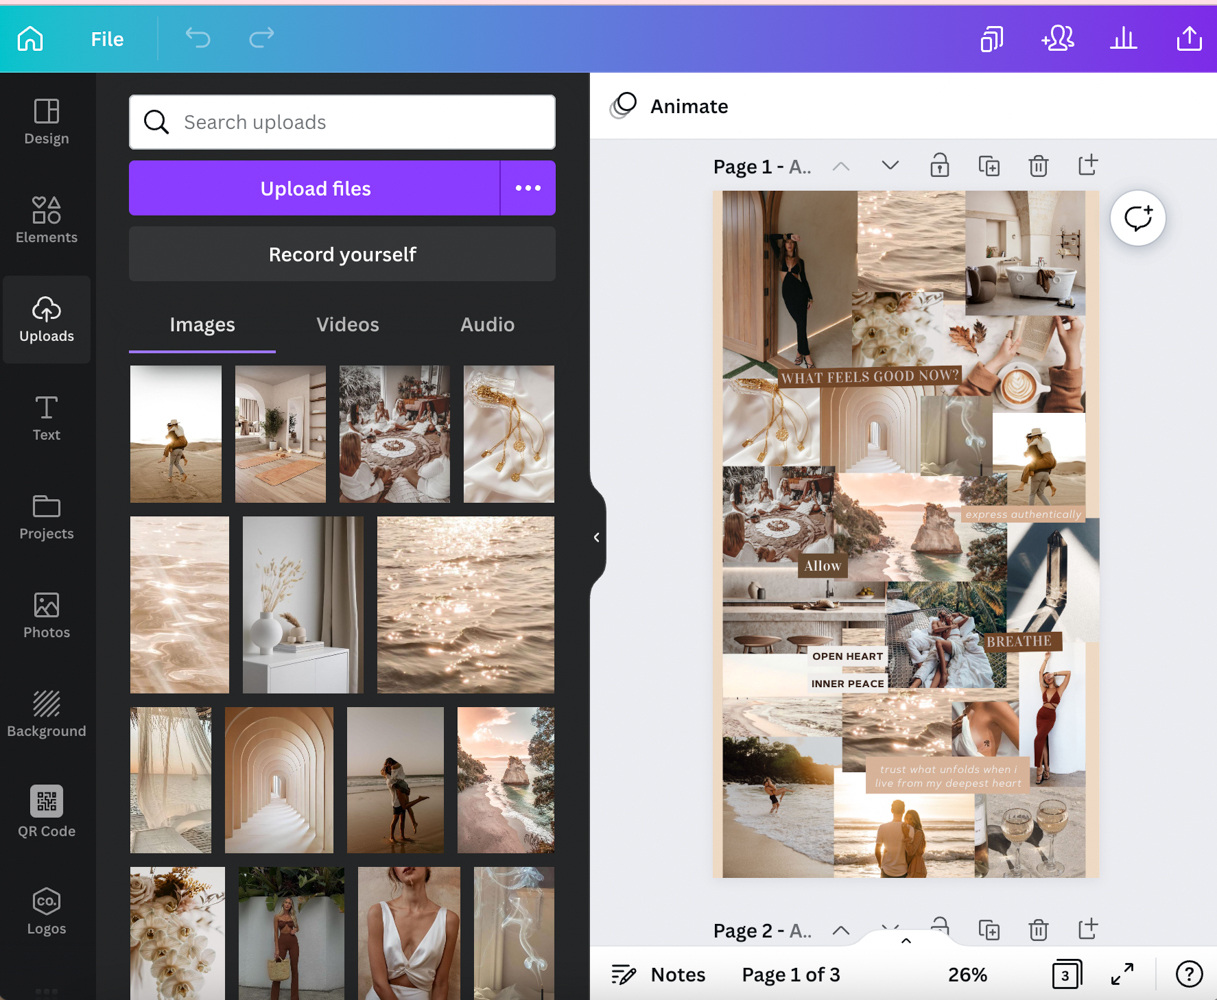Viewport: 1217px width, 1000px height.
Task: Open the Photos sidebar panel
Action: click(x=47, y=615)
